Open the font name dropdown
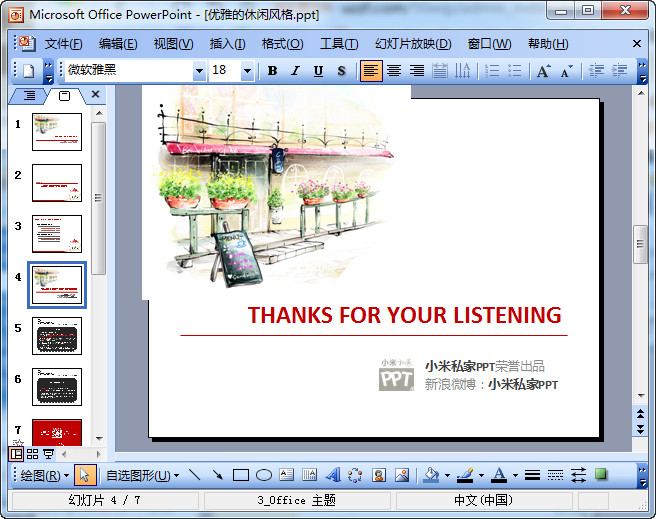Image resolution: width=656 pixels, height=519 pixels. click(x=199, y=71)
